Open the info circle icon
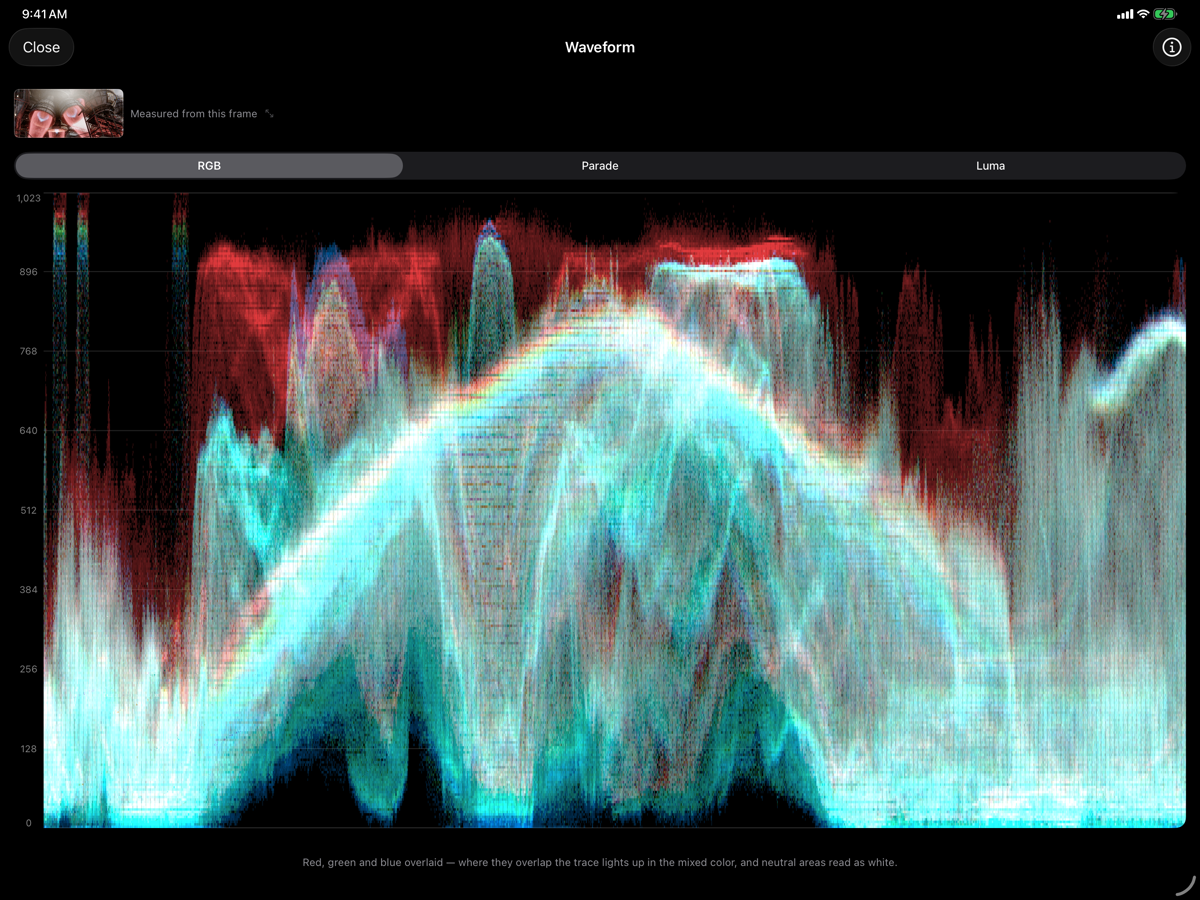The width and height of the screenshot is (1200, 900). [x=1172, y=47]
